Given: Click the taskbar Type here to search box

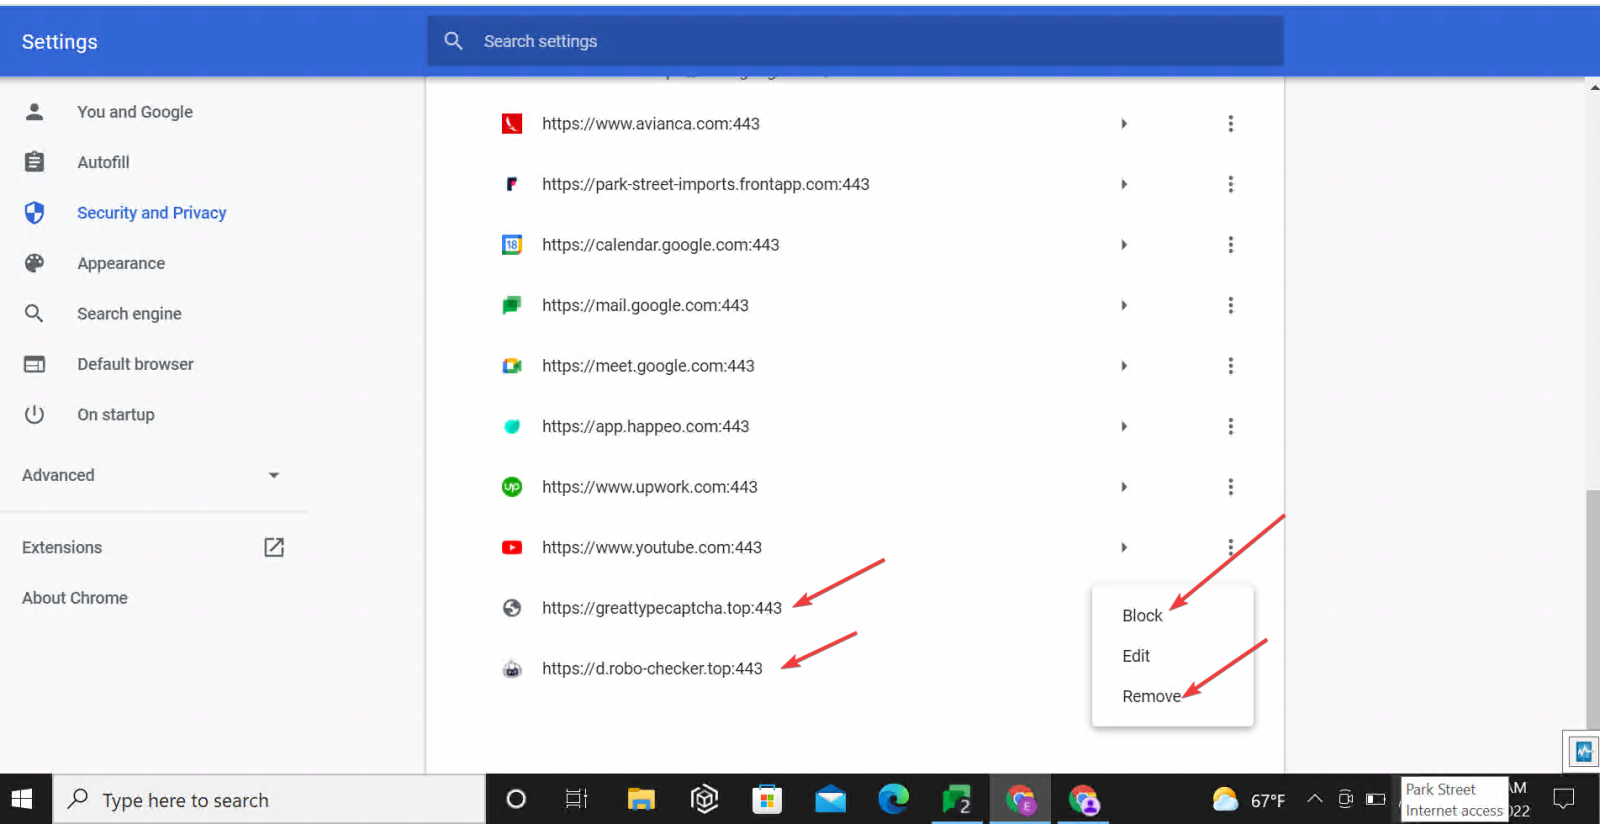Looking at the screenshot, I should click(269, 799).
